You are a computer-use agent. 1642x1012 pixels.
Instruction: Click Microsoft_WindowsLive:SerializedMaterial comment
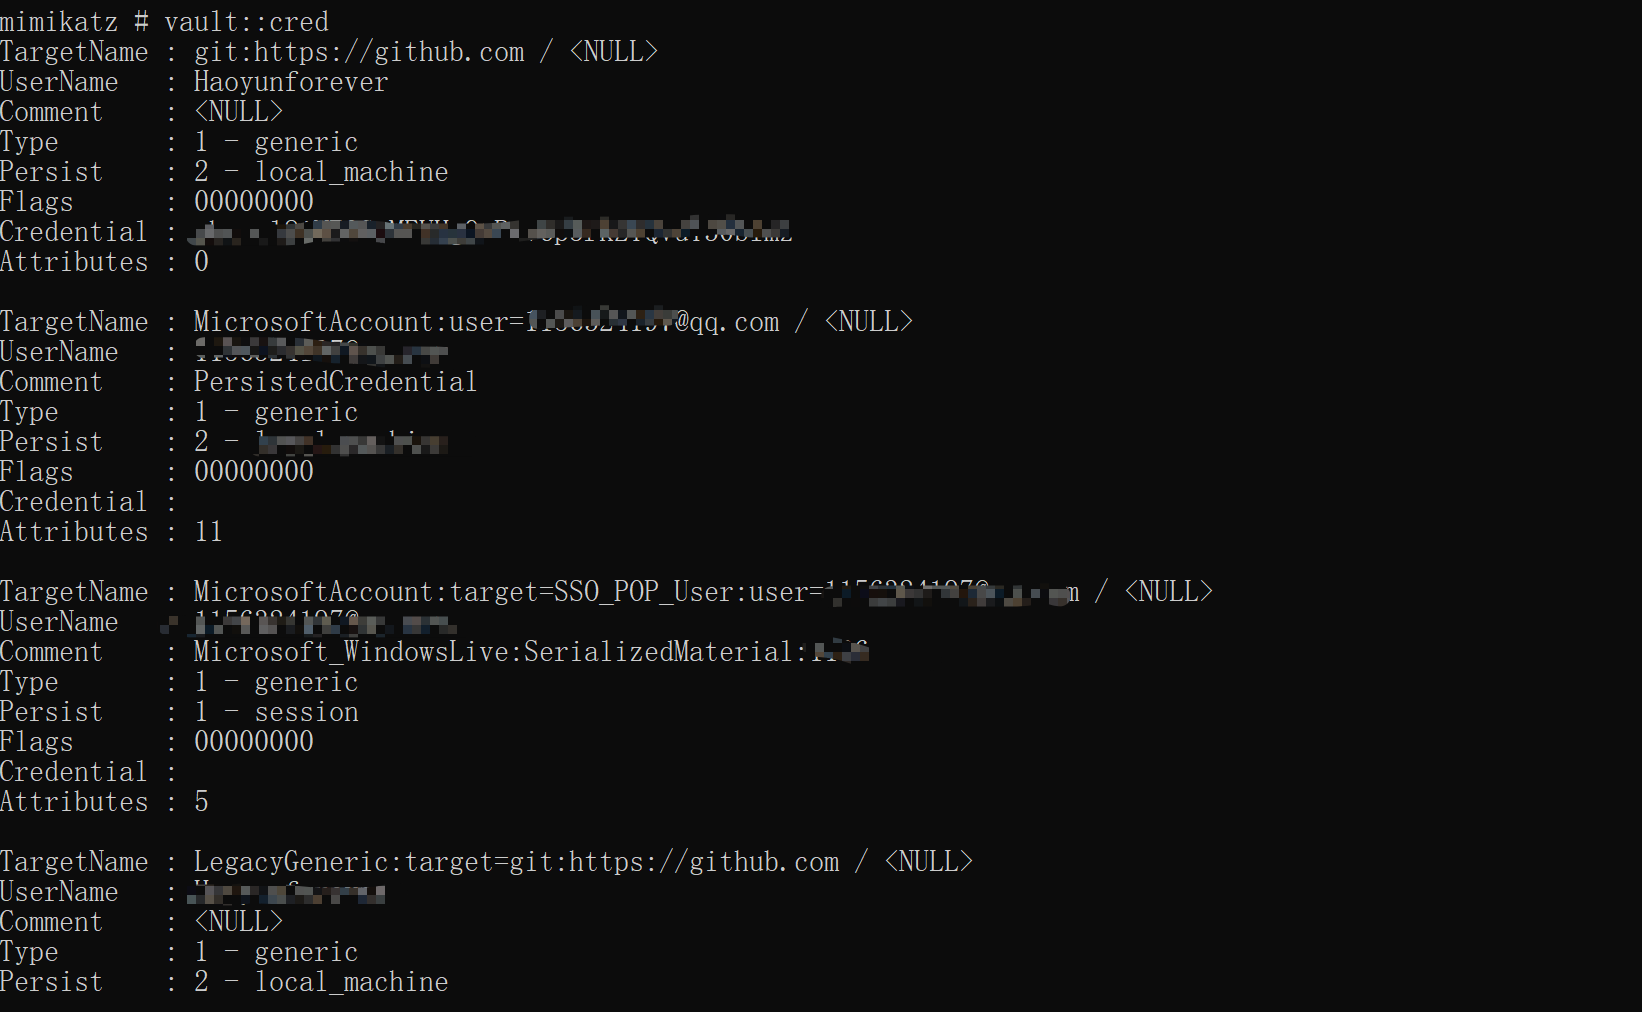[531, 652]
